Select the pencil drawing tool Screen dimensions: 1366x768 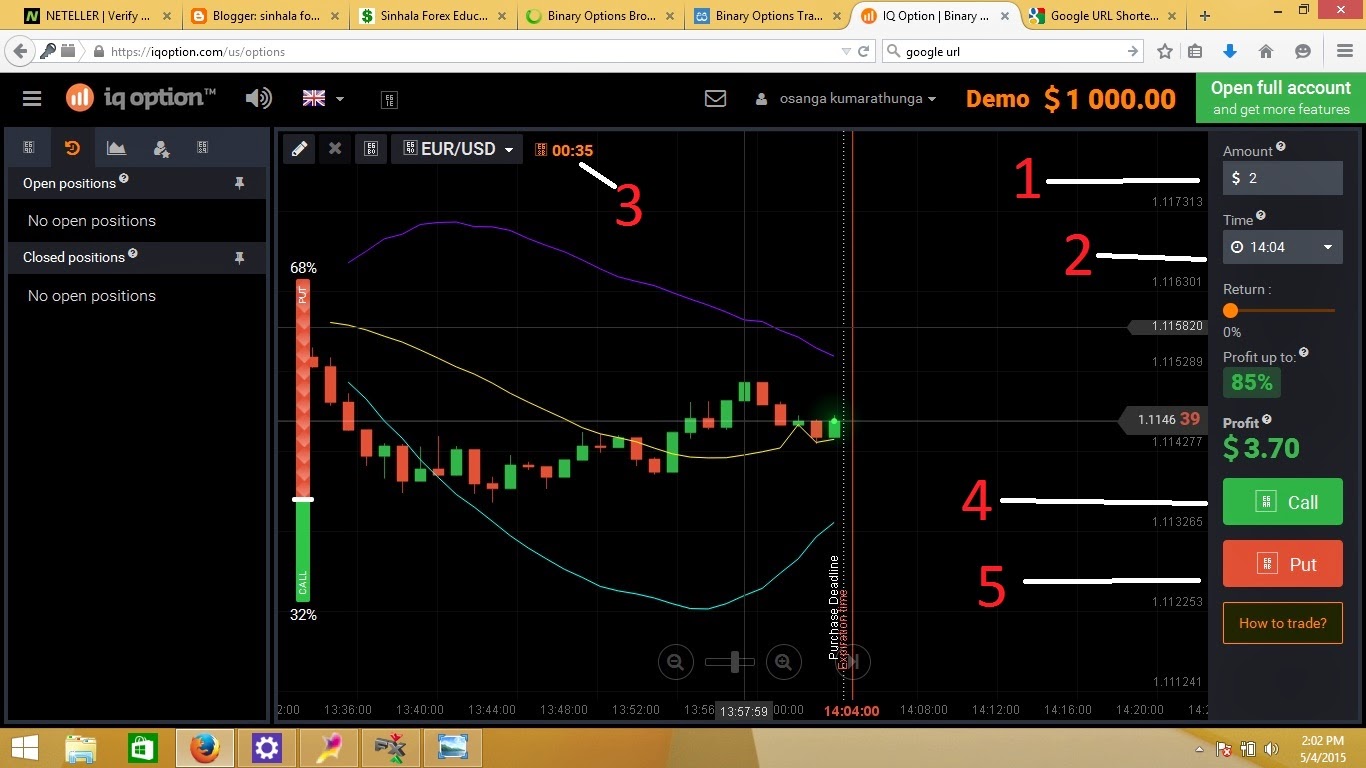tap(299, 149)
